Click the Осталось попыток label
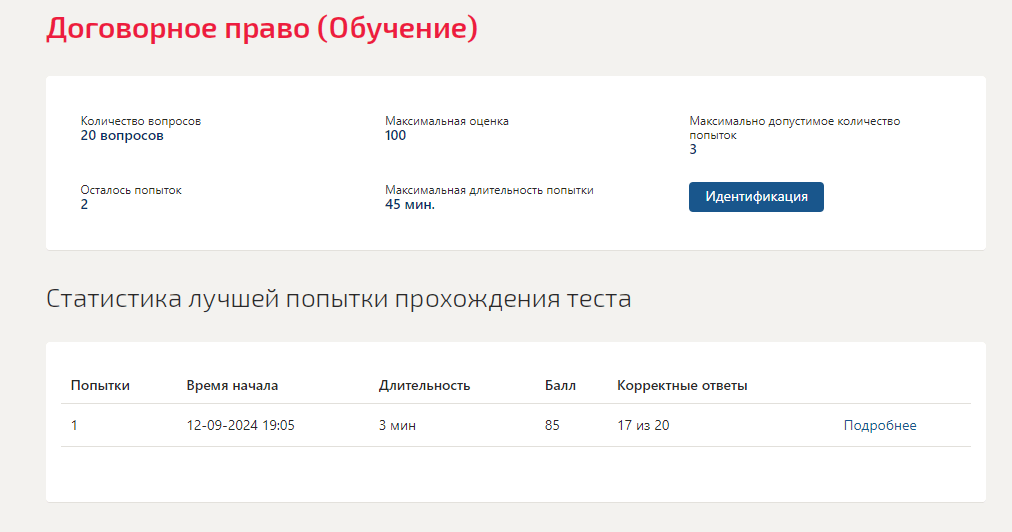The height and width of the screenshot is (532, 1012). [131, 190]
